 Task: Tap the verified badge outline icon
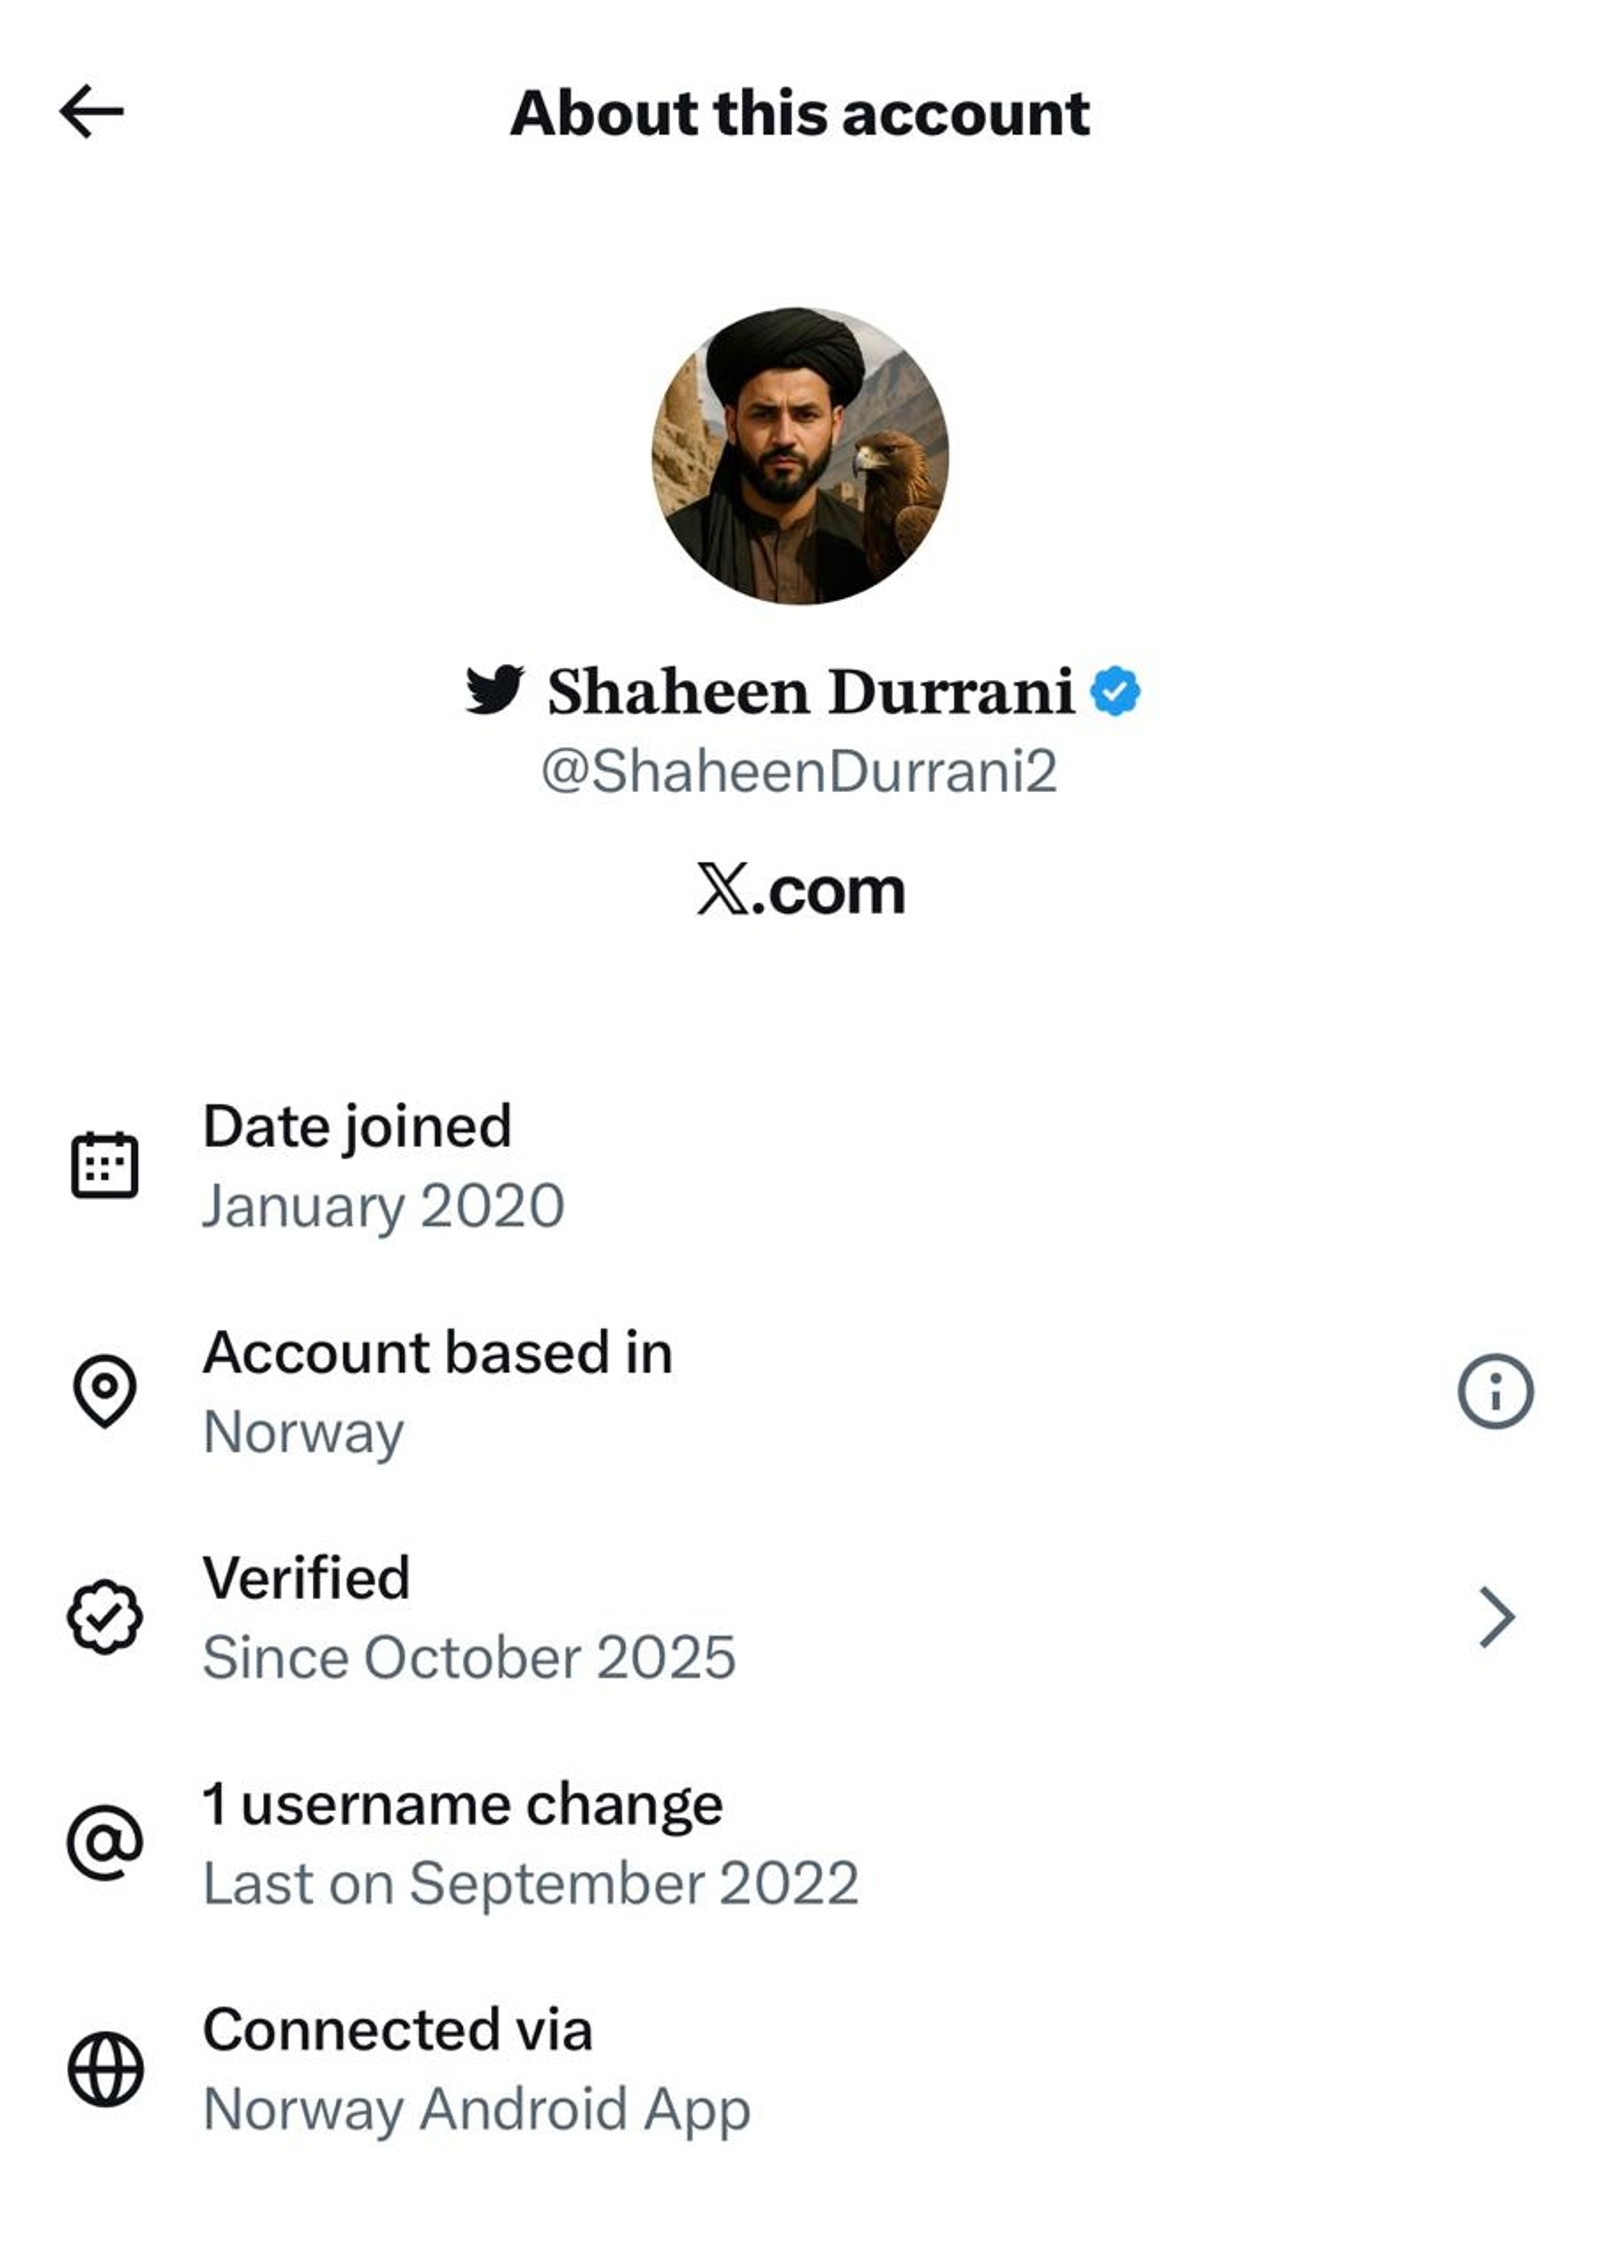[104, 1617]
